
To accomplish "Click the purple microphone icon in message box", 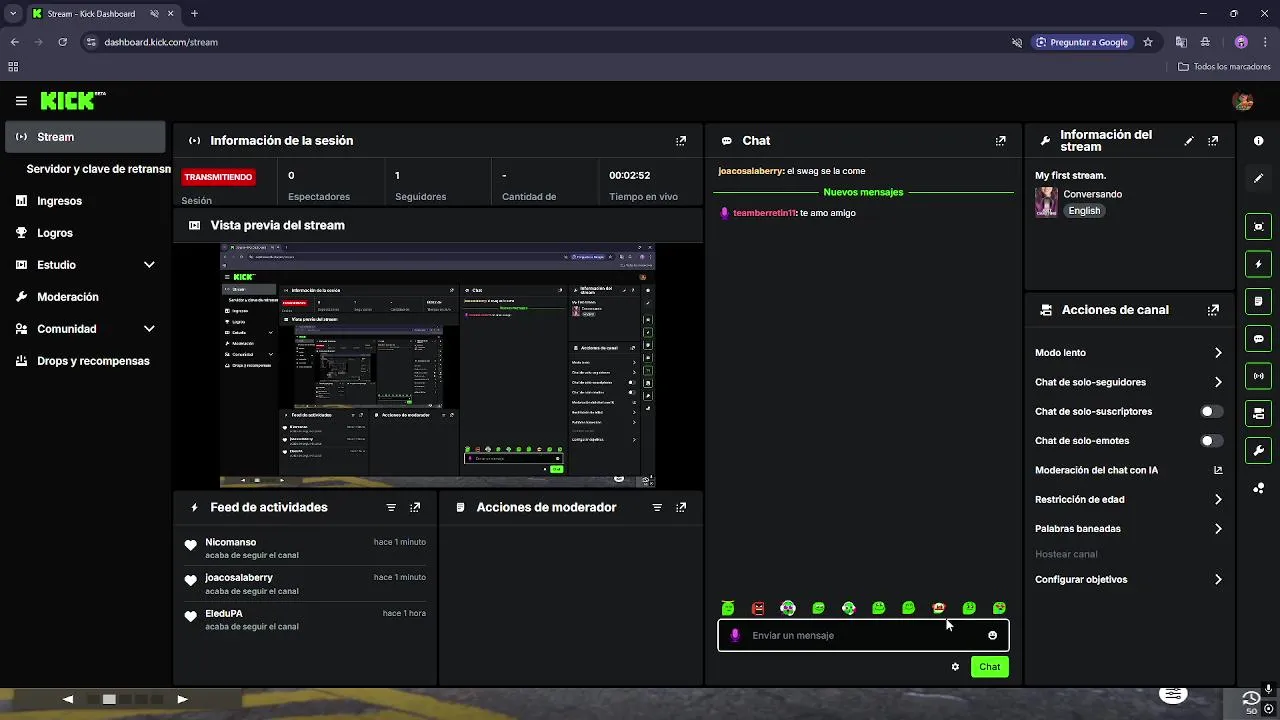I will [735, 636].
